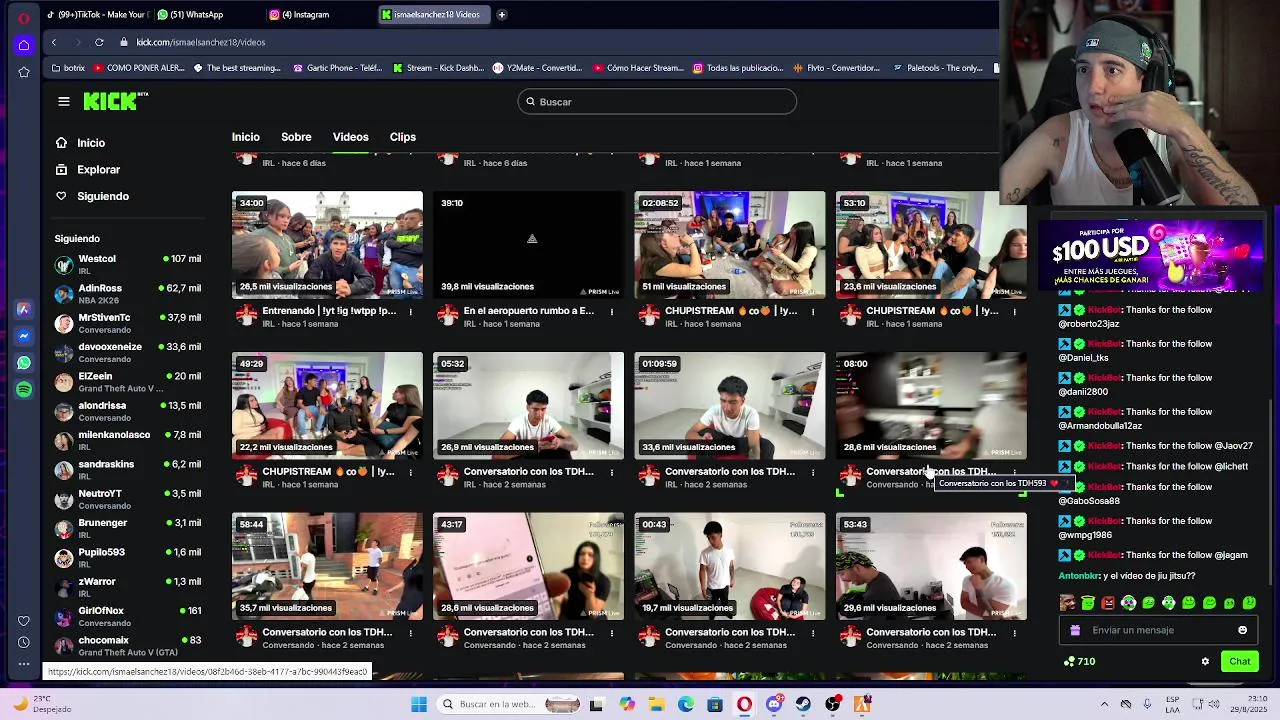This screenshot has height=720, width=1280.
Task: Open Y2Mate bookmark
Action: click(537, 68)
